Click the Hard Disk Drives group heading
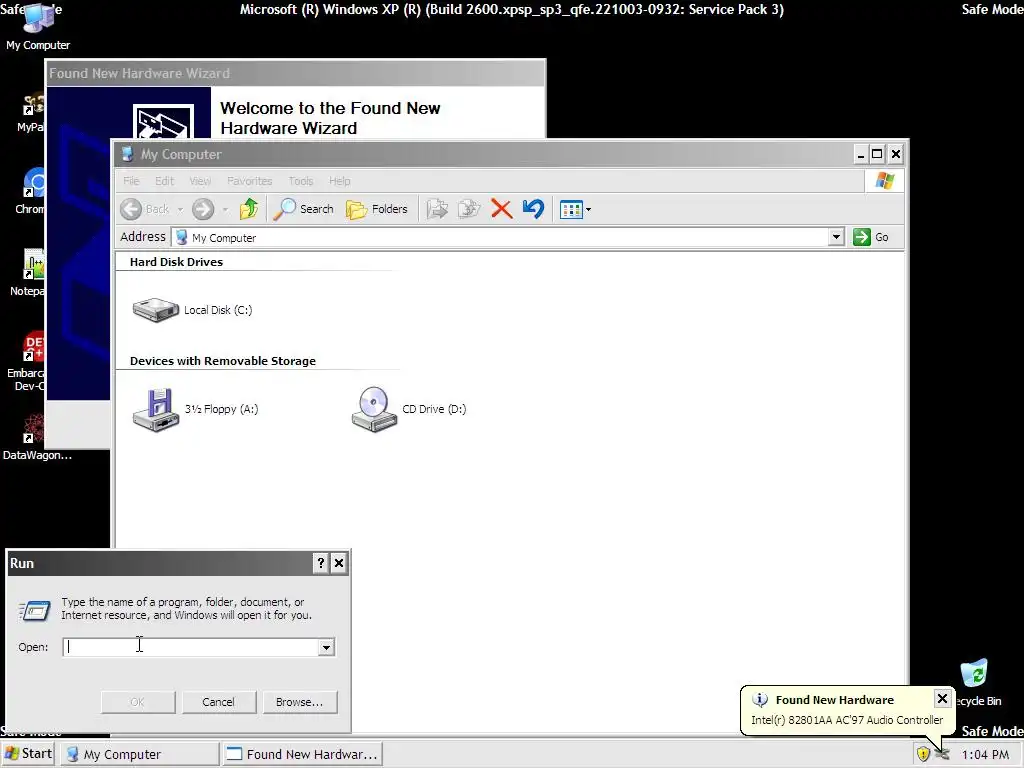 point(176,262)
